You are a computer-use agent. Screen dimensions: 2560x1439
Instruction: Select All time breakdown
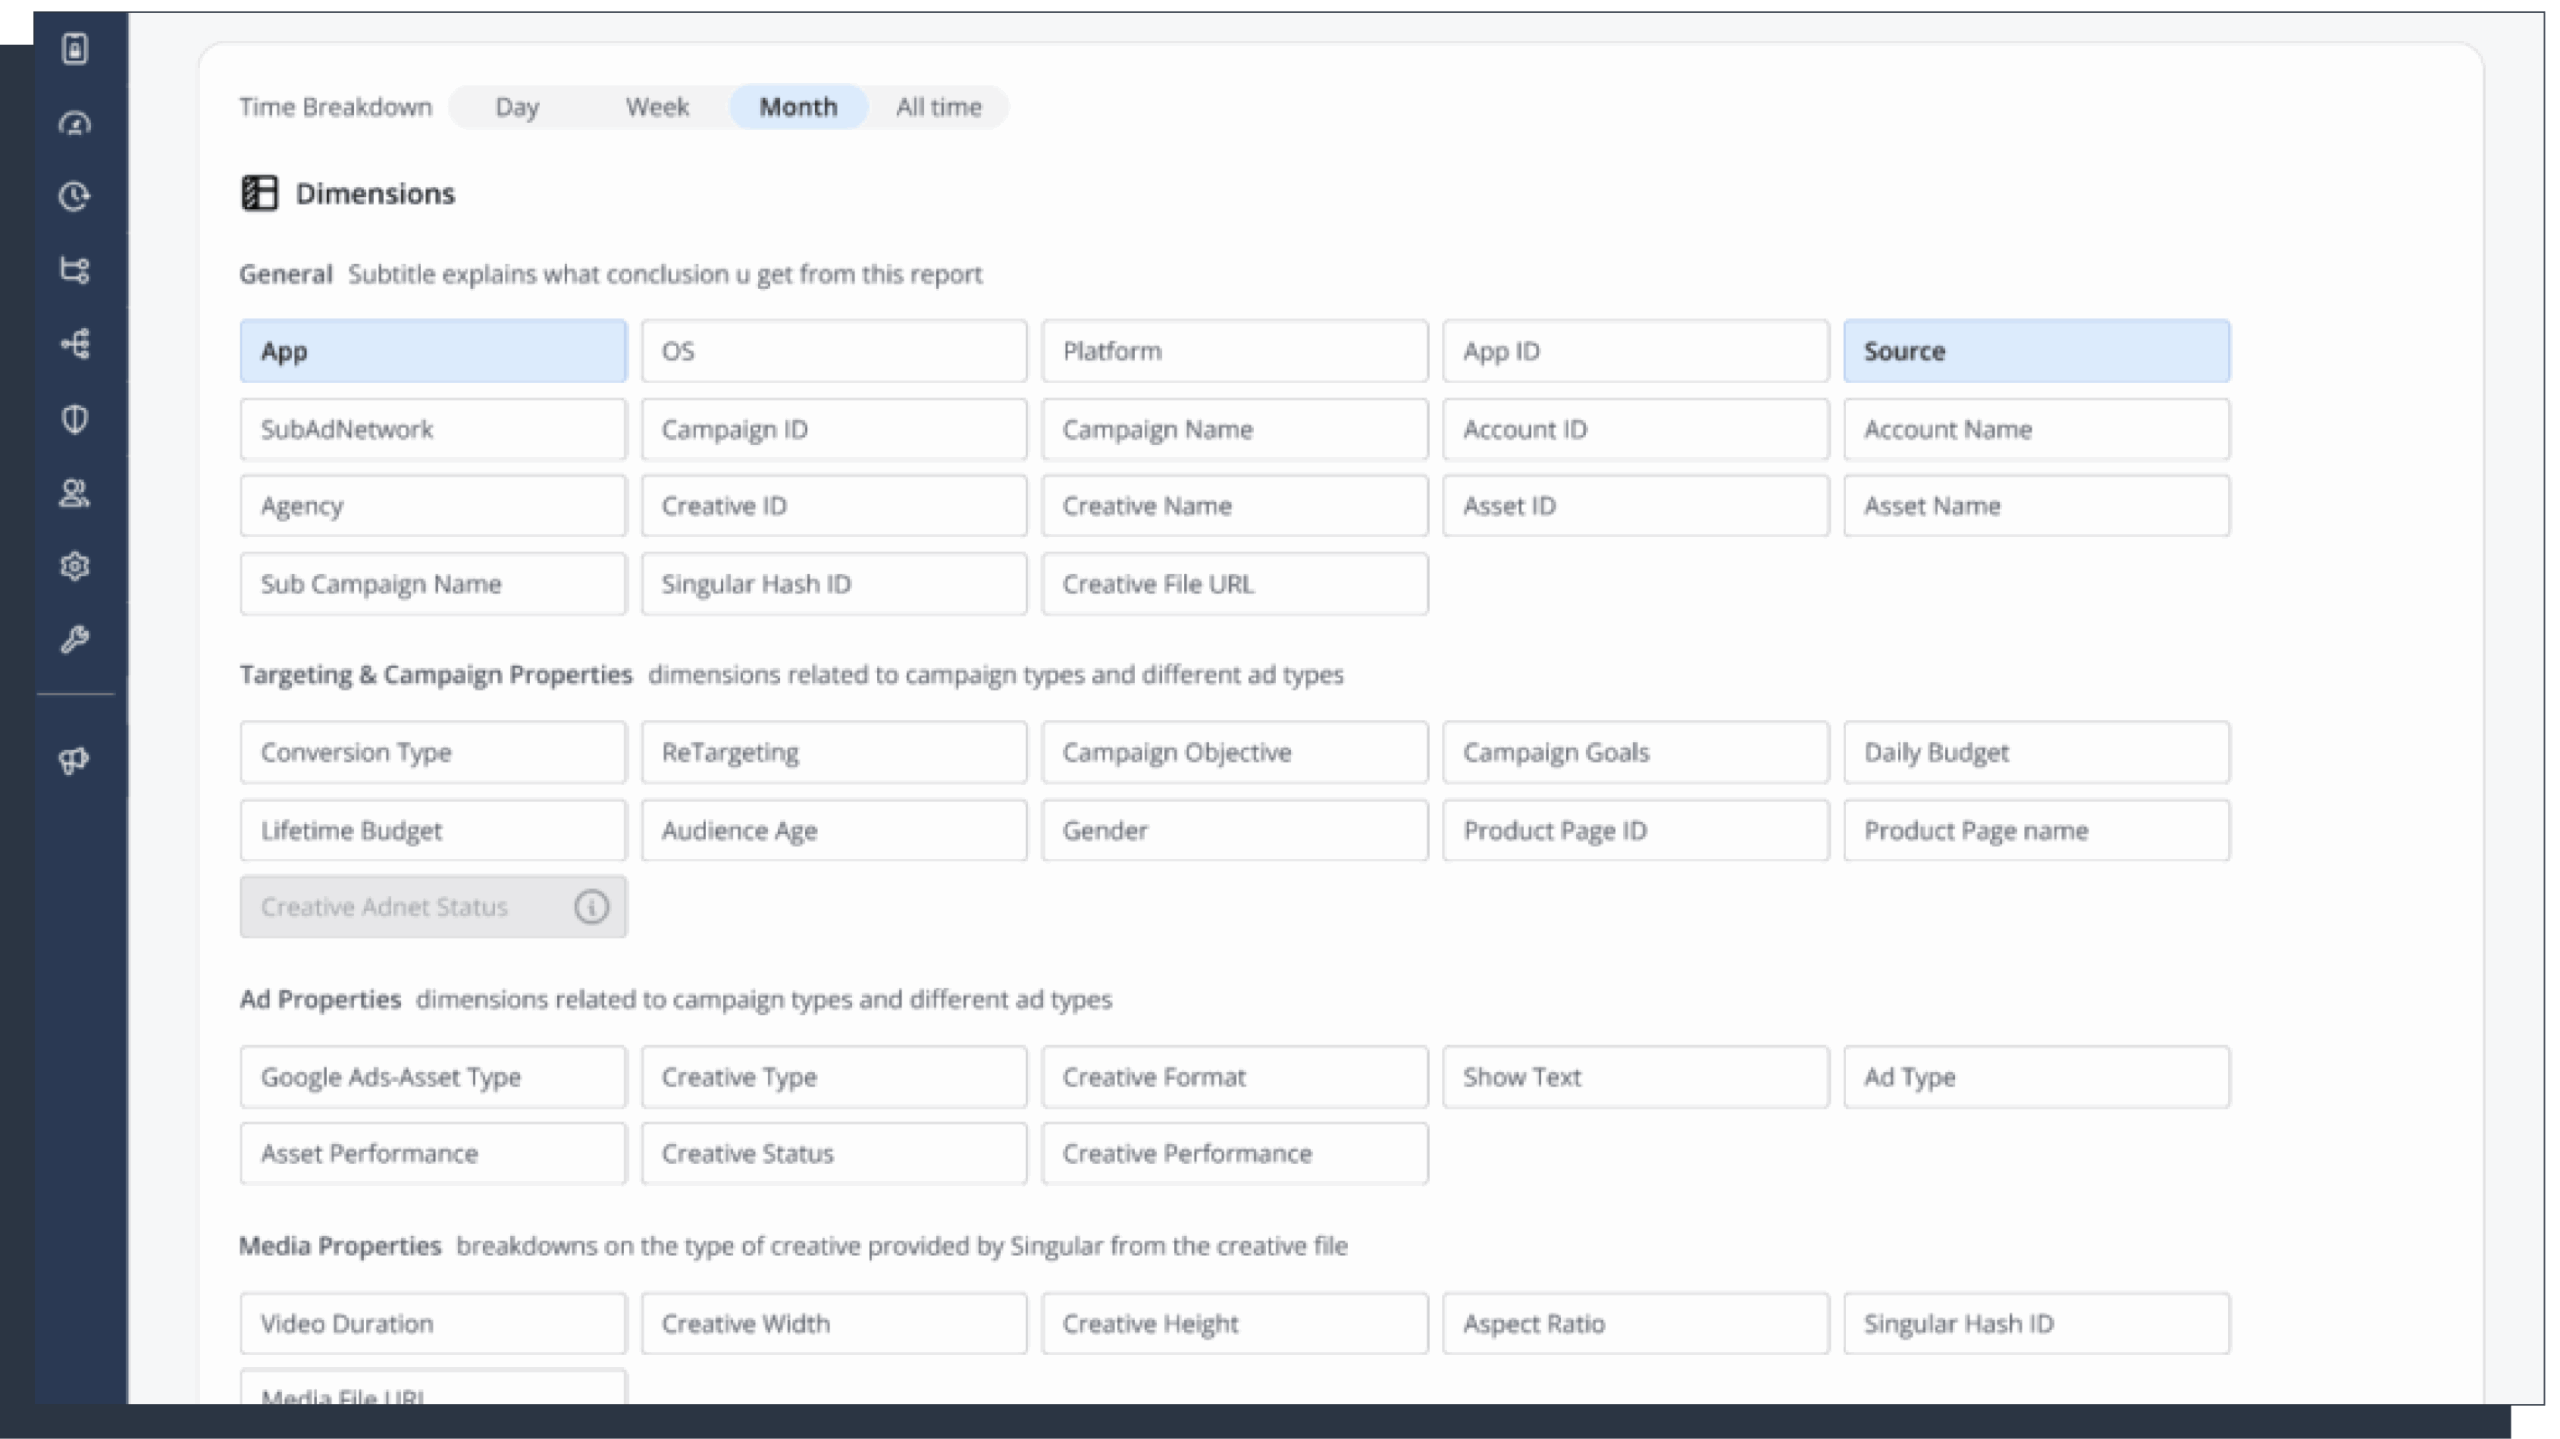(938, 107)
